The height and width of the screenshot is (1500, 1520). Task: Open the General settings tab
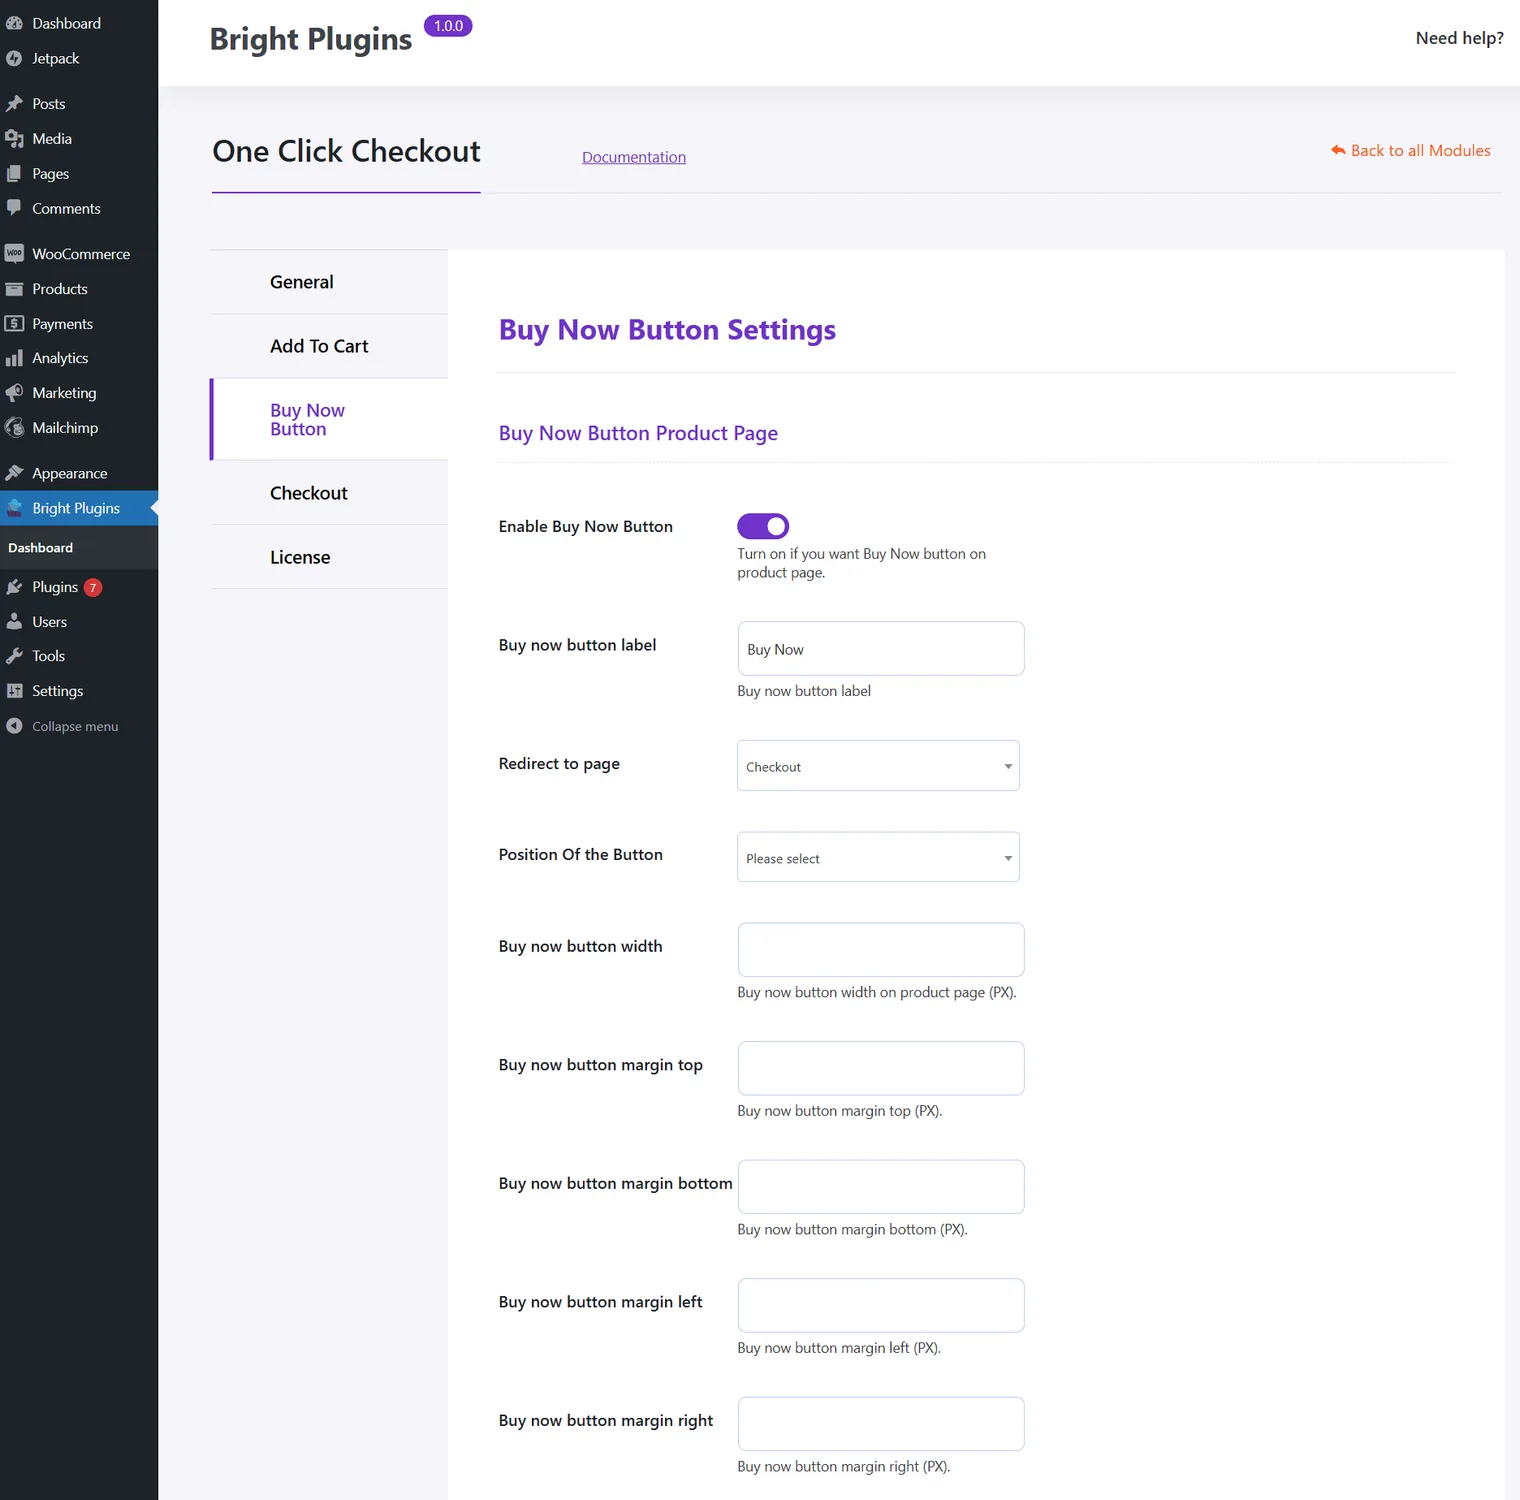tap(329, 282)
